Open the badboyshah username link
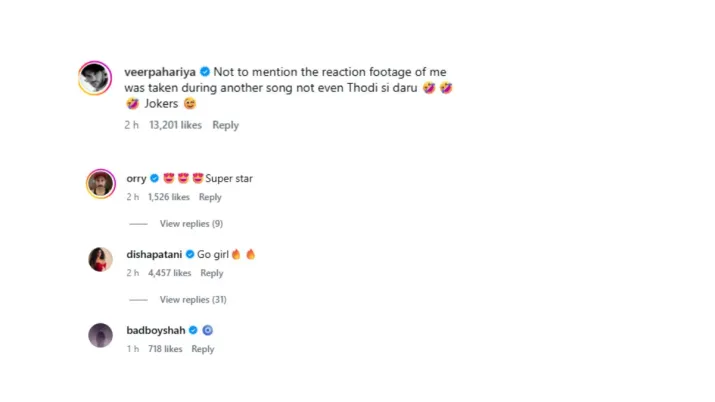 click(155, 330)
